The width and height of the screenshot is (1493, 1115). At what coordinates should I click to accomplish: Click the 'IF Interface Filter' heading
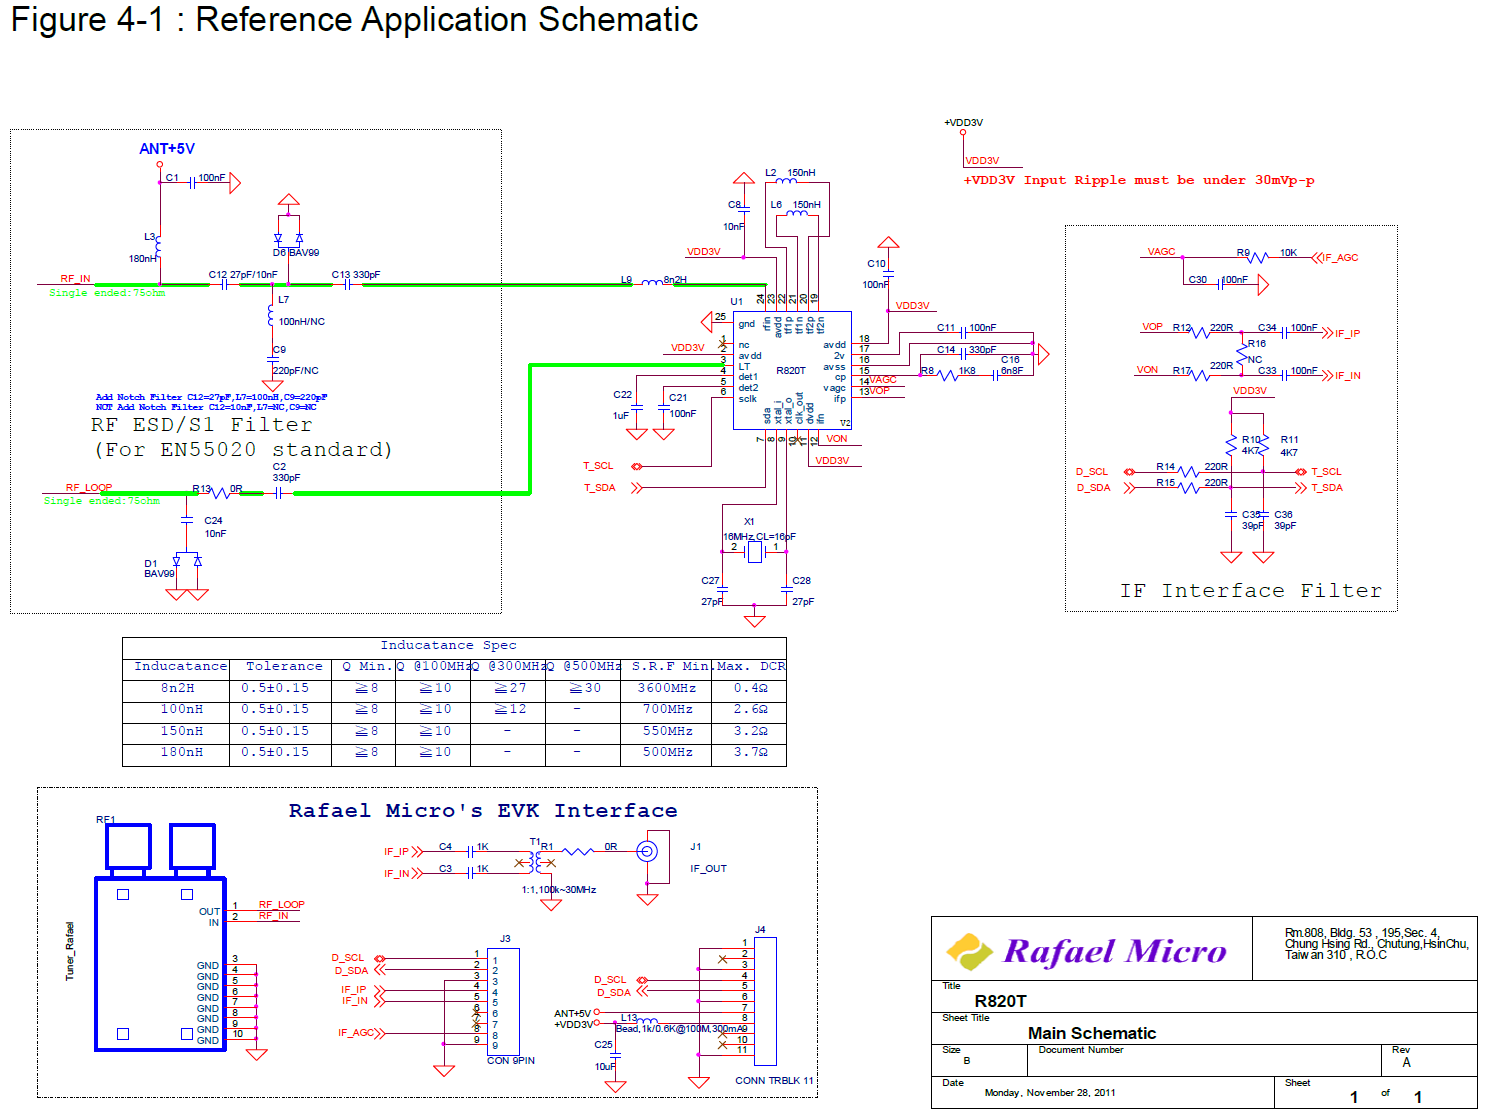point(1251,591)
